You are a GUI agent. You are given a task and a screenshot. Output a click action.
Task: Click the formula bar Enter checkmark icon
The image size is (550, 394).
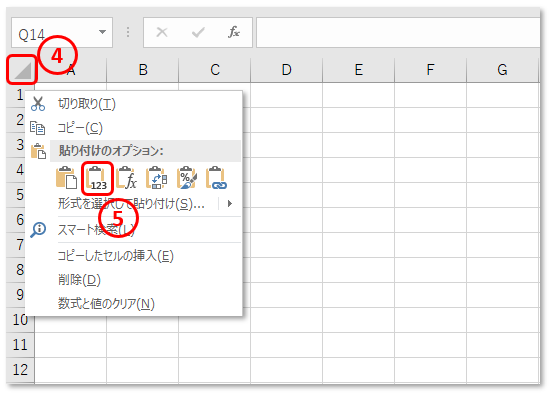point(198,33)
